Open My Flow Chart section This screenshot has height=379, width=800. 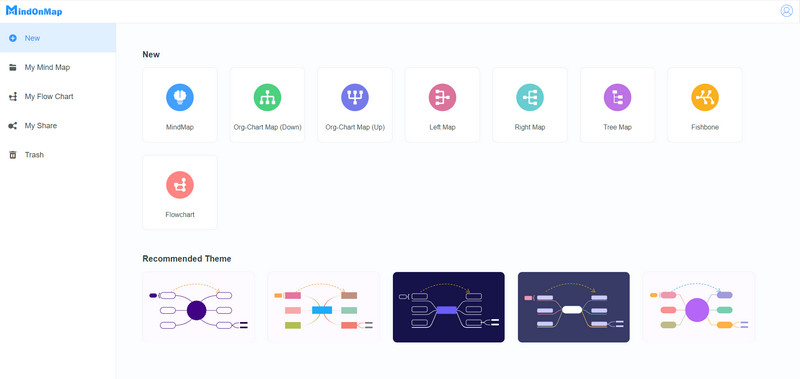(58, 96)
